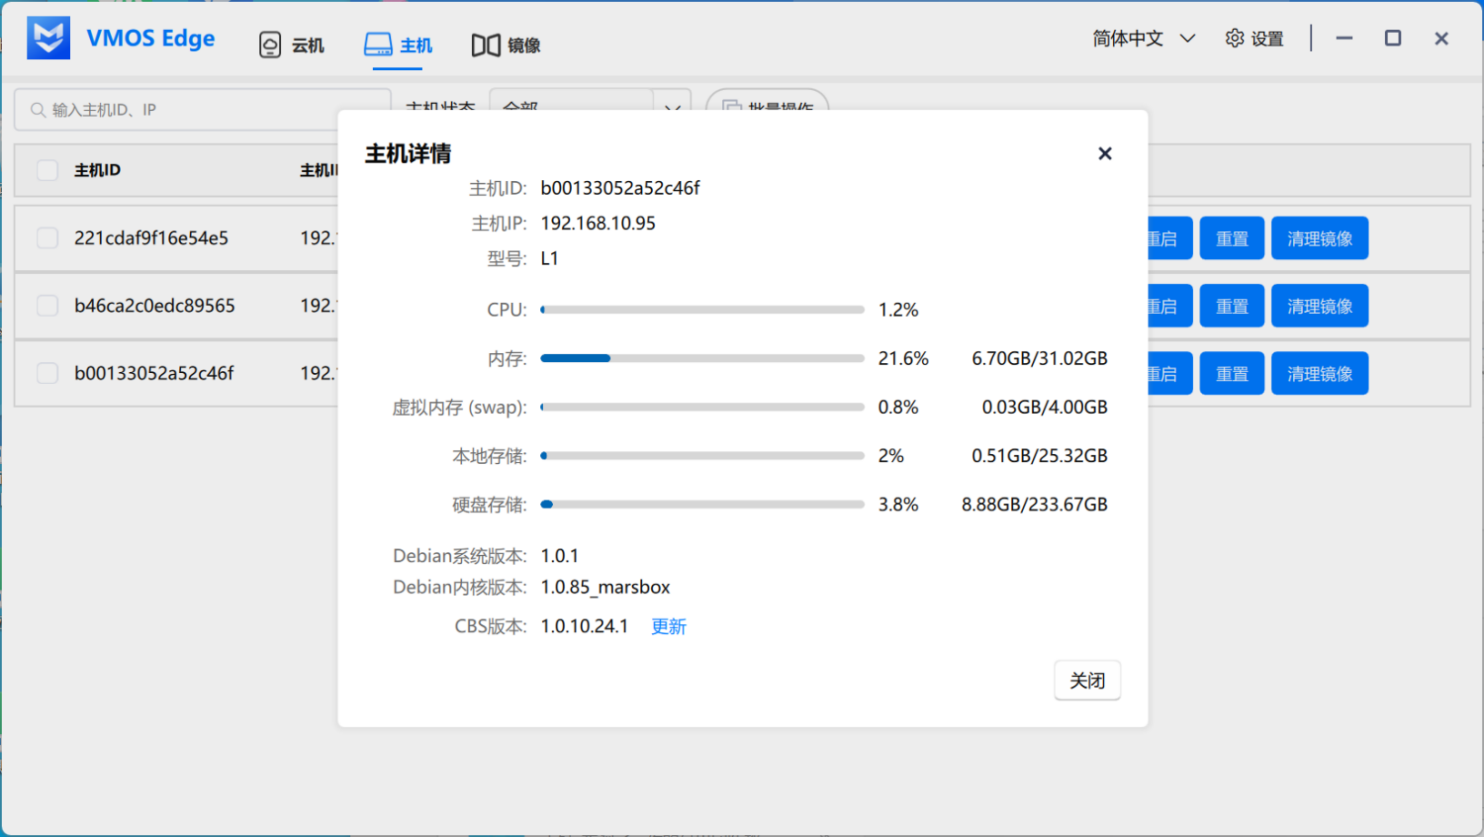Click the VMOS Edge logo icon
The height and width of the screenshot is (837, 1484).
48,39
